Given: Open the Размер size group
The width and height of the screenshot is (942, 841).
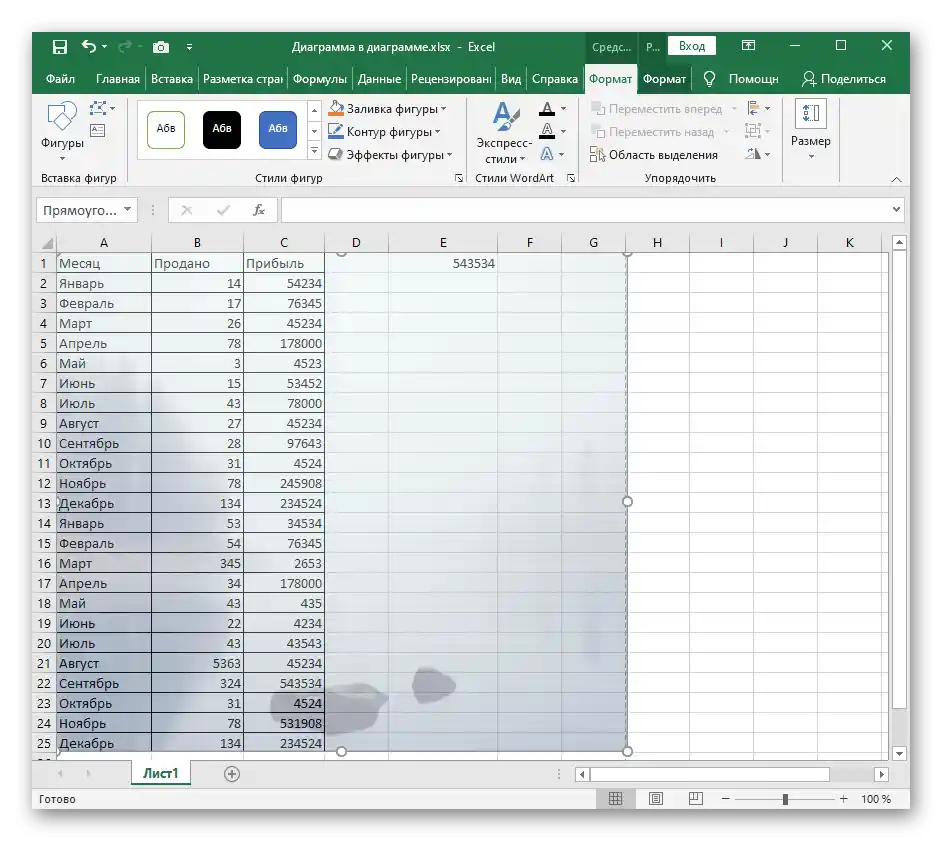Looking at the screenshot, I should pyautogui.click(x=810, y=130).
